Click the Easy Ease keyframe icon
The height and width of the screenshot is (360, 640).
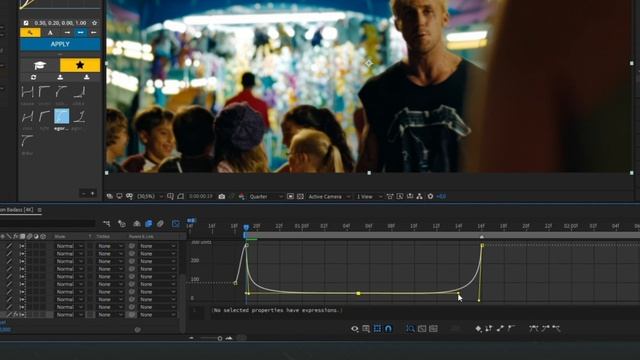point(533,329)
